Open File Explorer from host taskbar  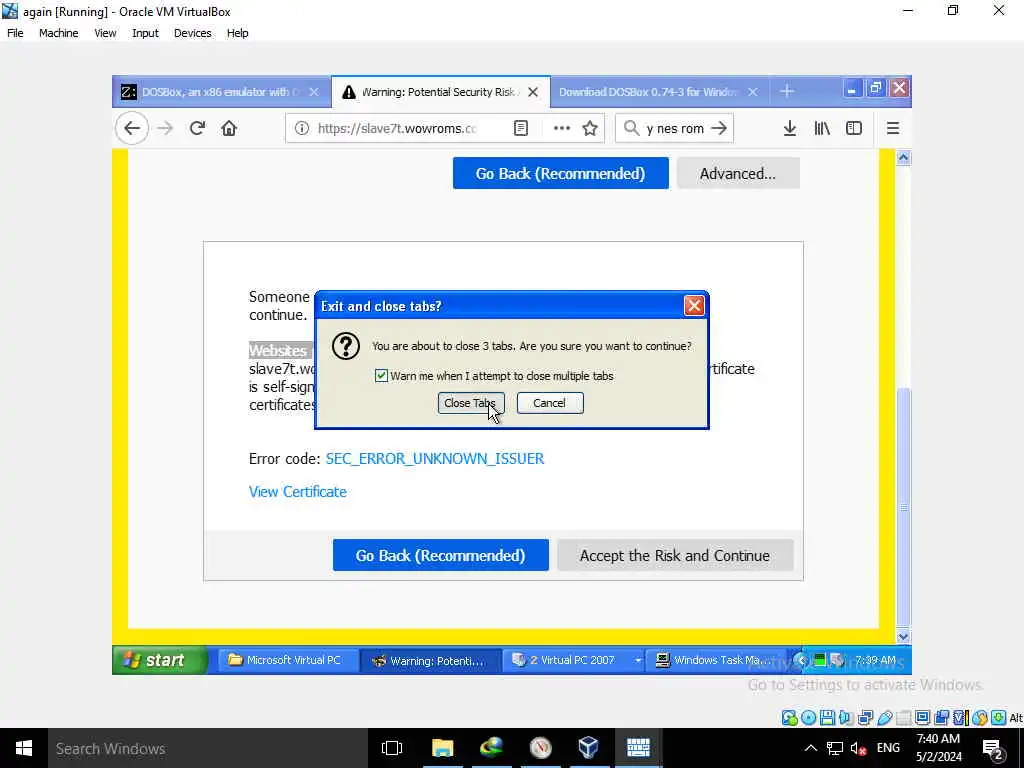tap(442, 748)
